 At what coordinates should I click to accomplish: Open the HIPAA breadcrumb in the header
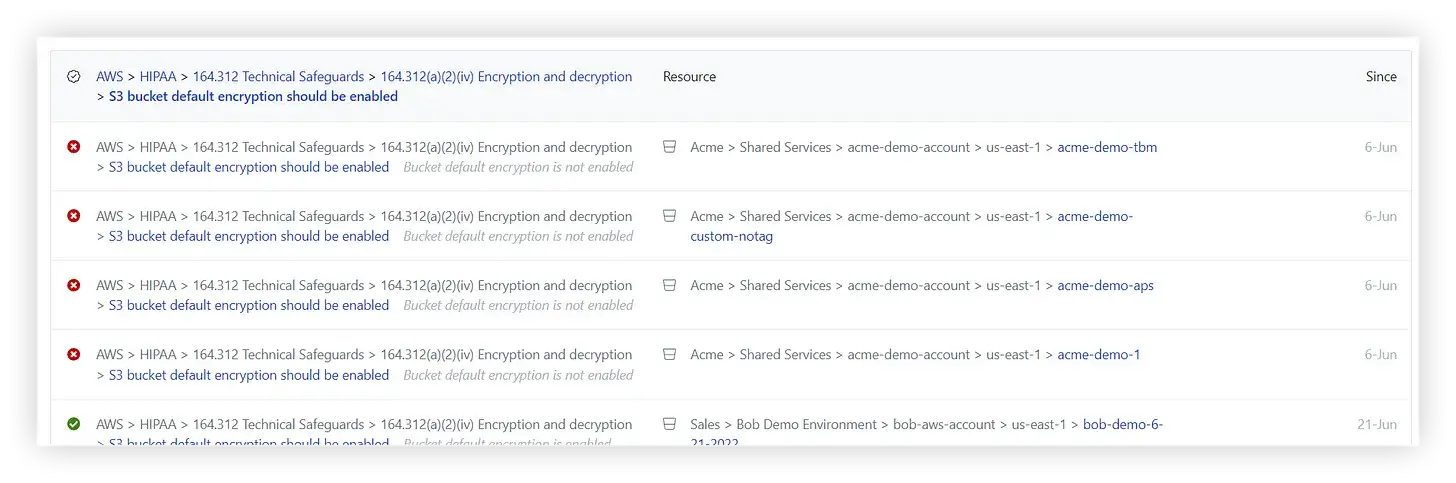click(x=158, y=77)
